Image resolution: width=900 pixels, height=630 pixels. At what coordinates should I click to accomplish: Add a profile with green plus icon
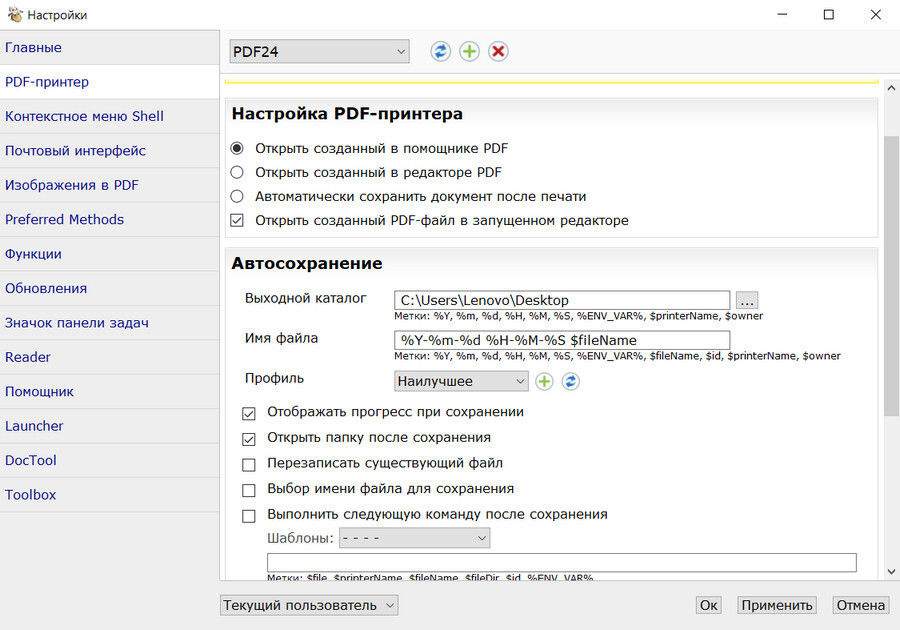click(544, 382)
